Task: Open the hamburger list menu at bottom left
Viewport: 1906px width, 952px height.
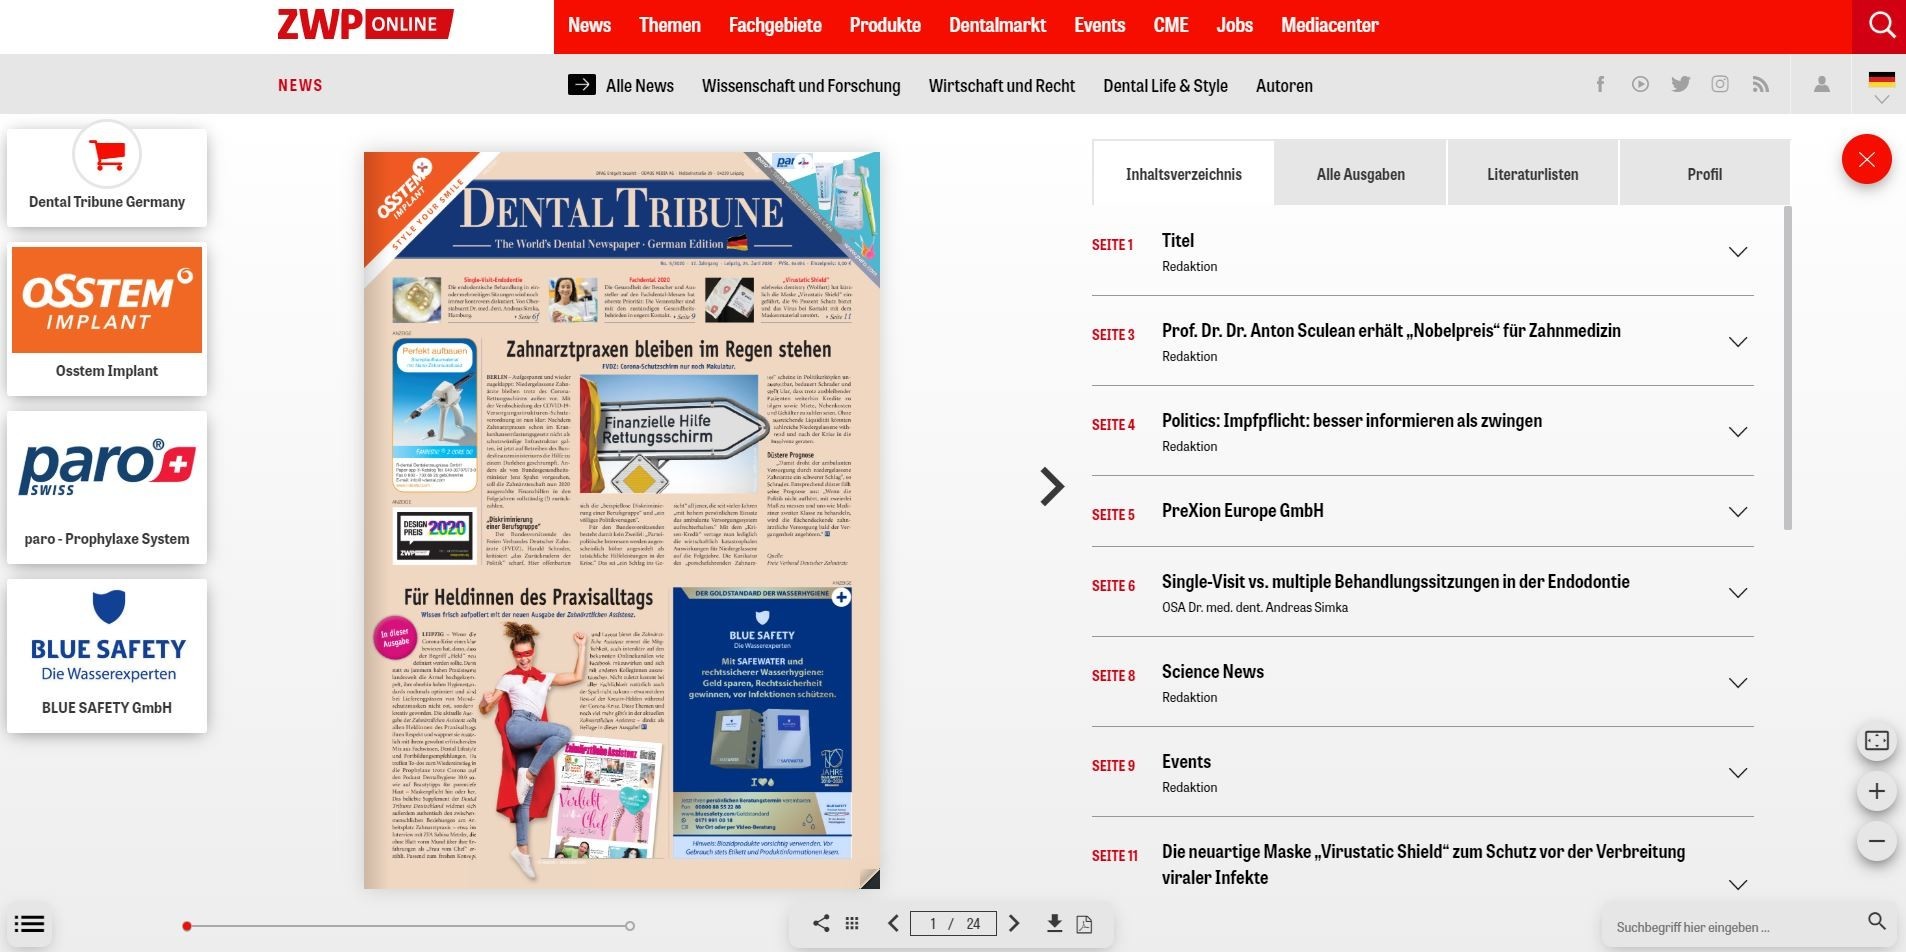Action: click(30, 924)
